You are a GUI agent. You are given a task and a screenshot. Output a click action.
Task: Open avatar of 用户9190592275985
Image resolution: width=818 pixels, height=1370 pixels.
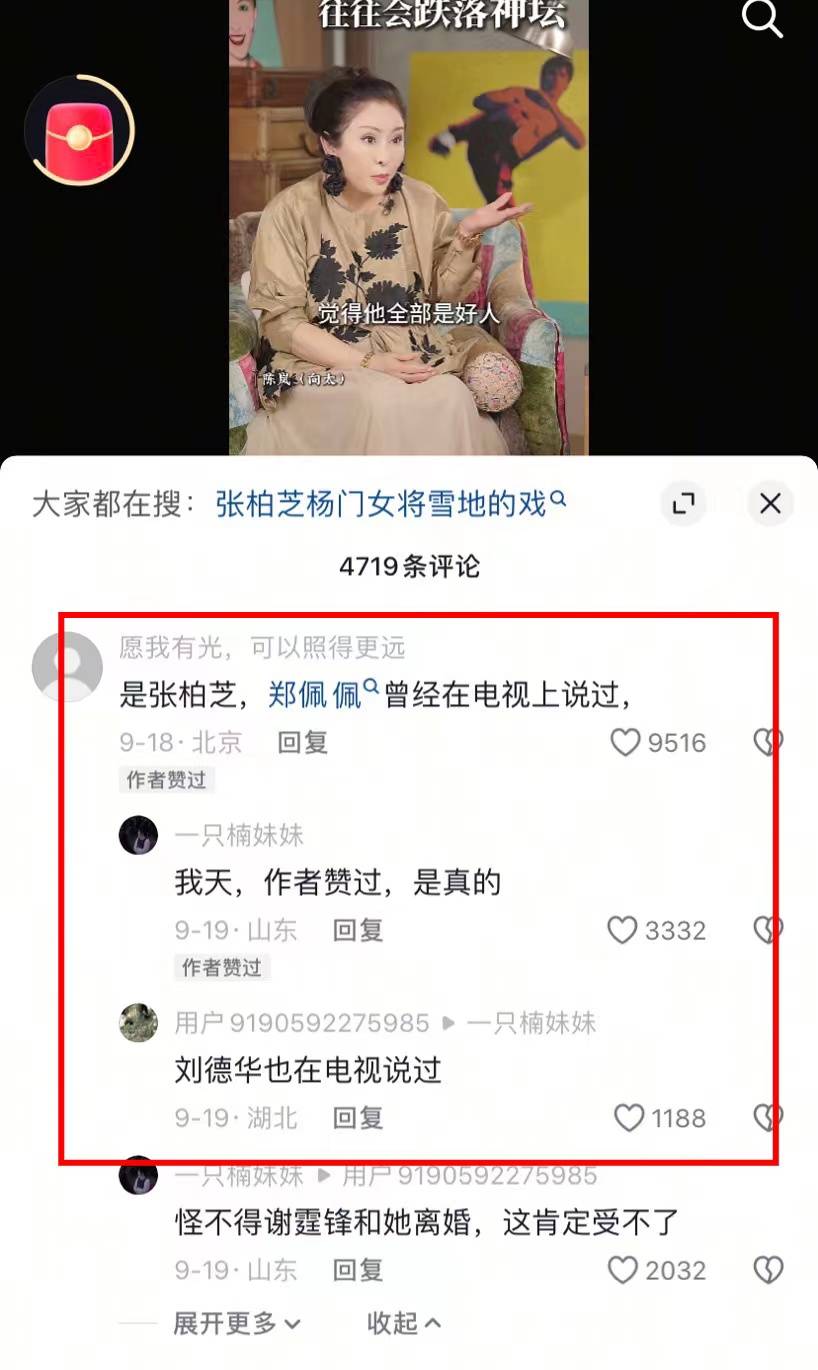click(x=139, y=1023)
